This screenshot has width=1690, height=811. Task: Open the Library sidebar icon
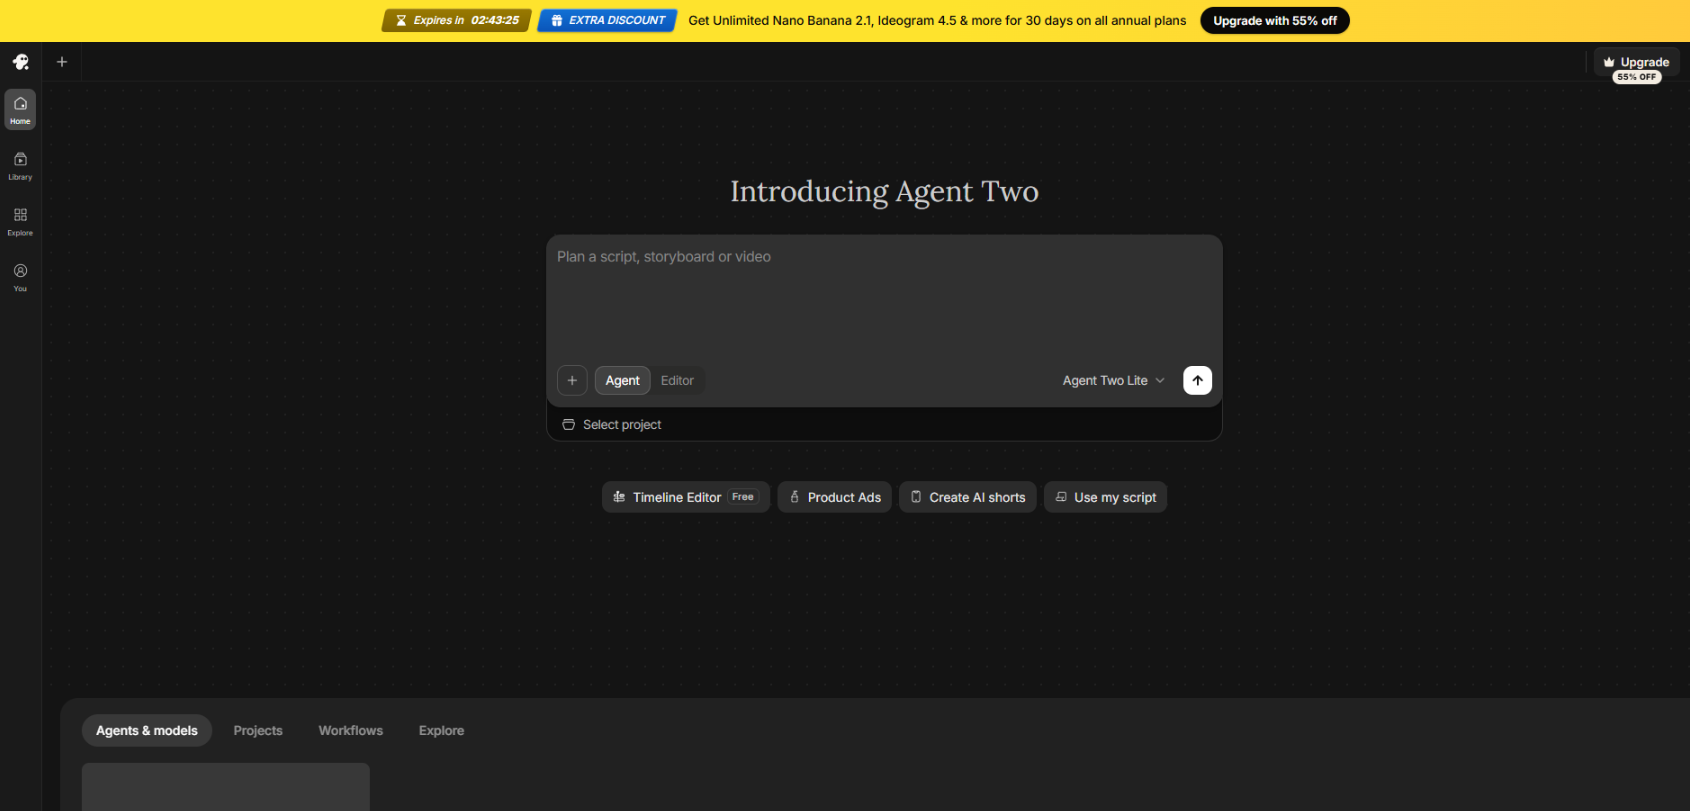pyautogui.click(x=20, y=165)
